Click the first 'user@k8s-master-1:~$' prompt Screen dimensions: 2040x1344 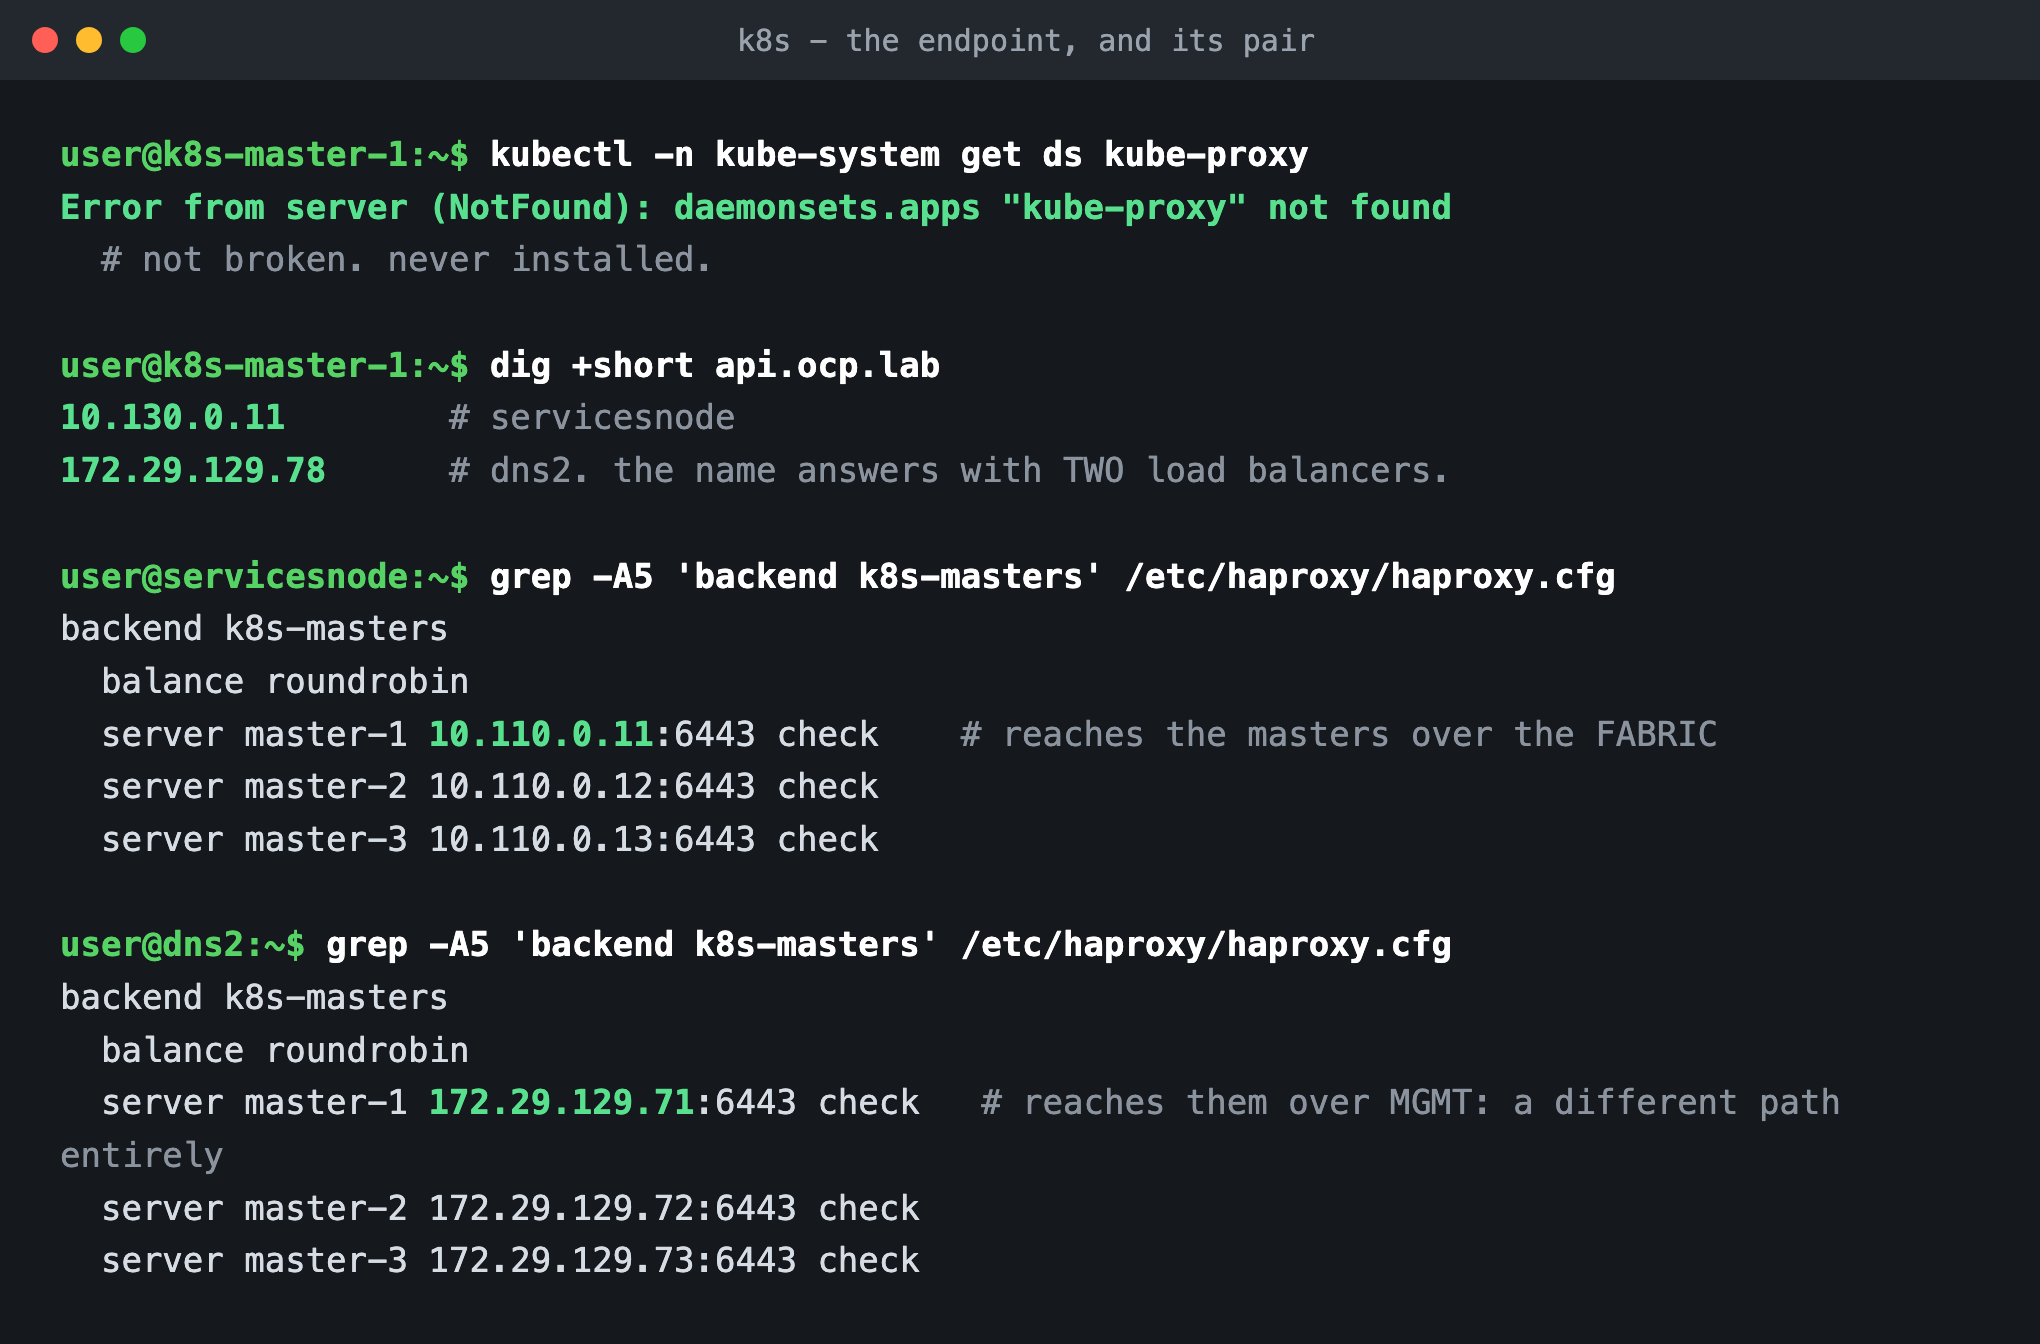click(x=264, y=155)
